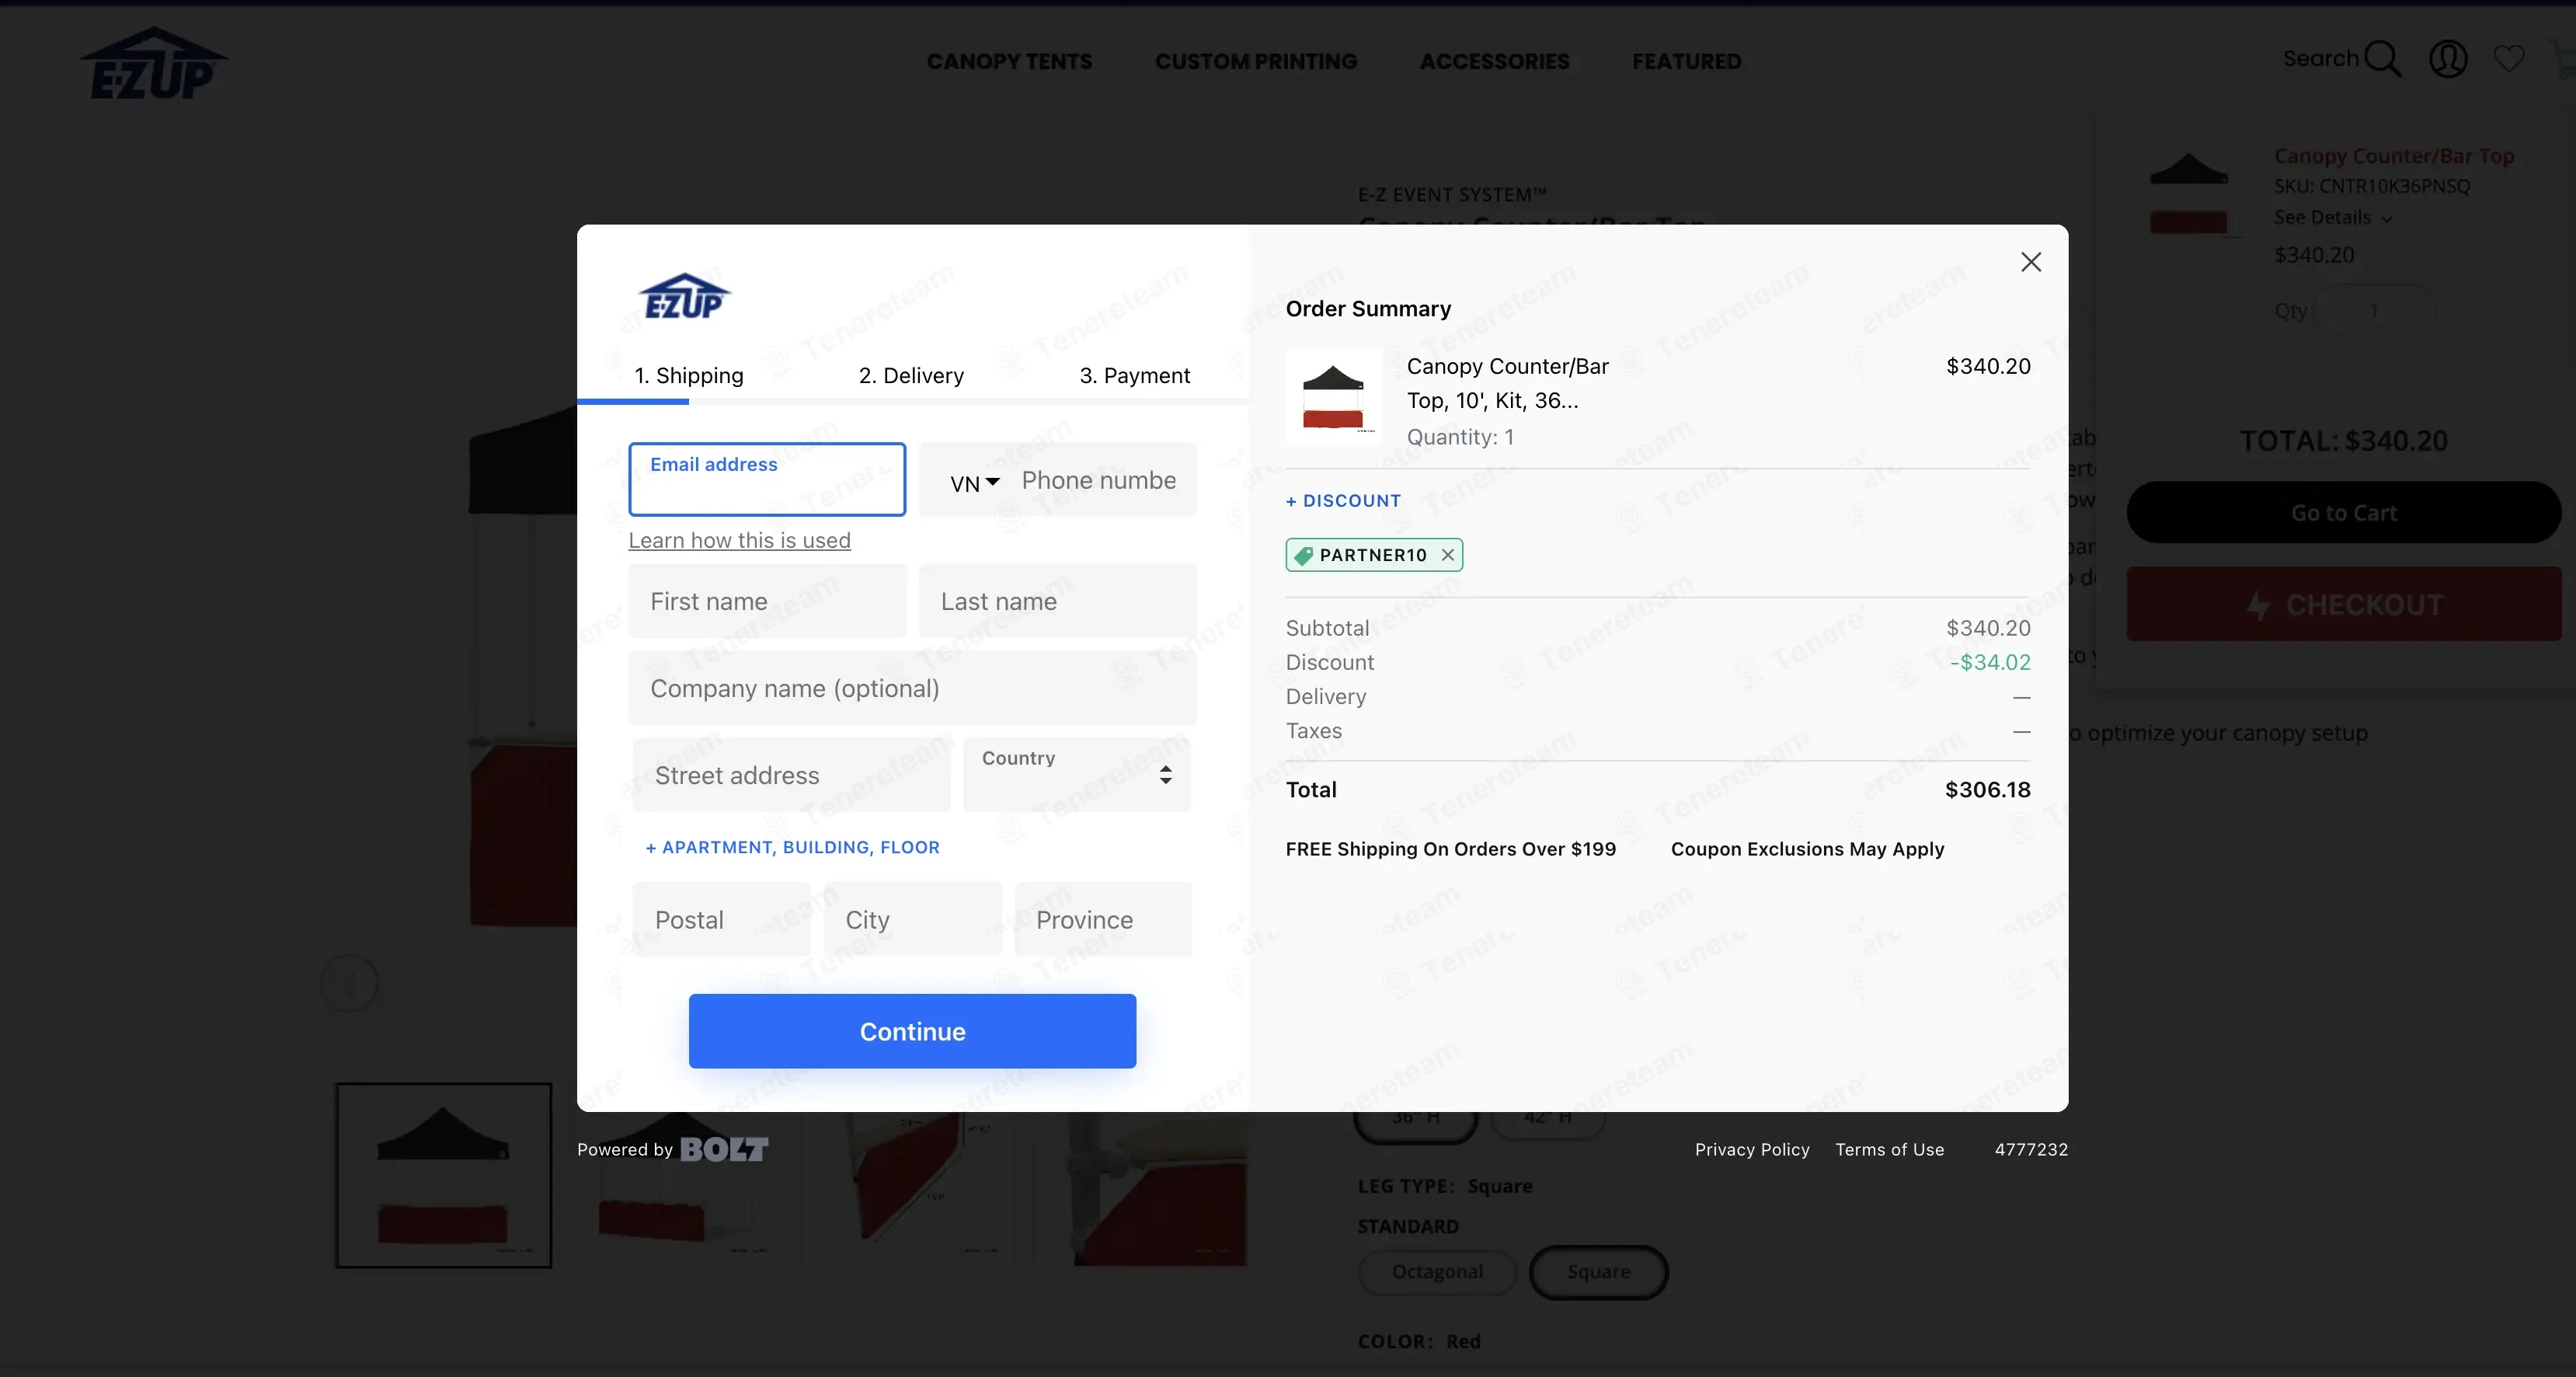
Task: Click the Bolt logo in Powered by footer
Action: (x=724, y=1149)
